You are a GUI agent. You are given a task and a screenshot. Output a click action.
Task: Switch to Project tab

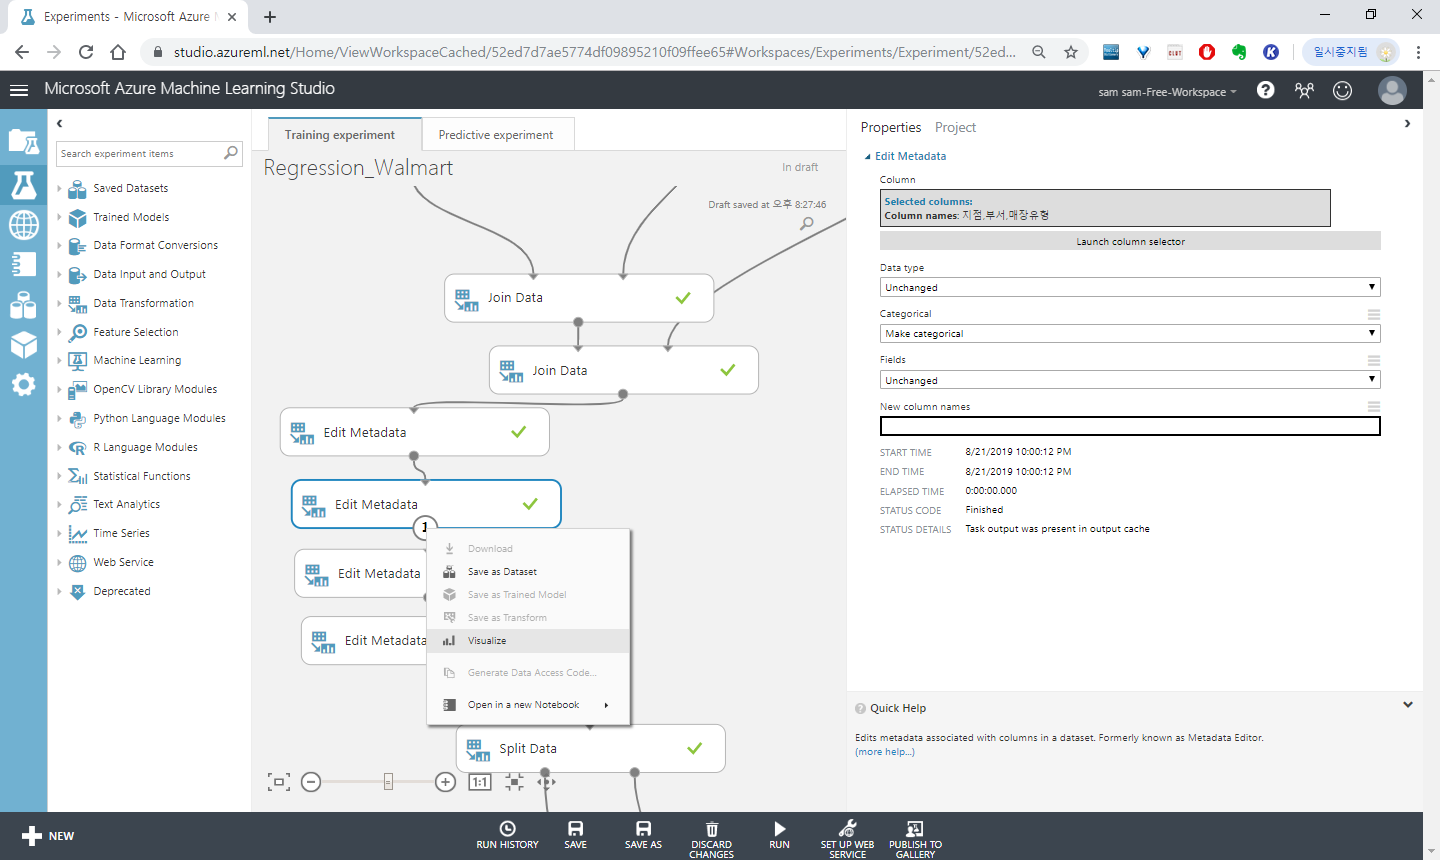pyautogui.click(x=955, y=127)
